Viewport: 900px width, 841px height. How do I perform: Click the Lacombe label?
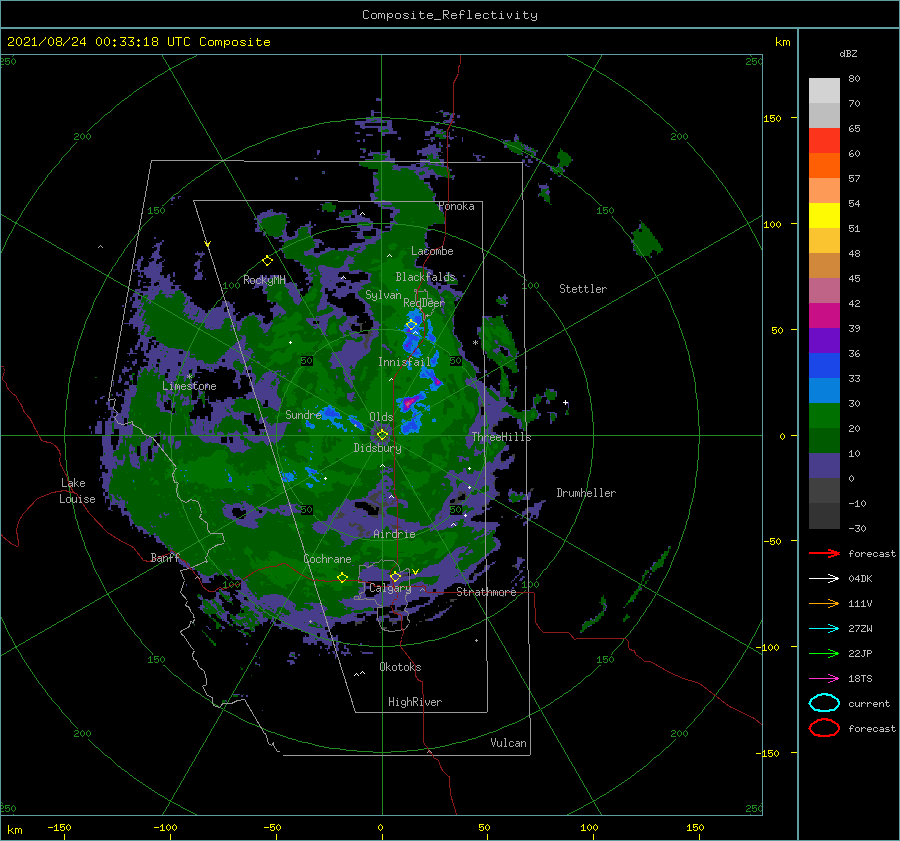click(x=432, y=251)
